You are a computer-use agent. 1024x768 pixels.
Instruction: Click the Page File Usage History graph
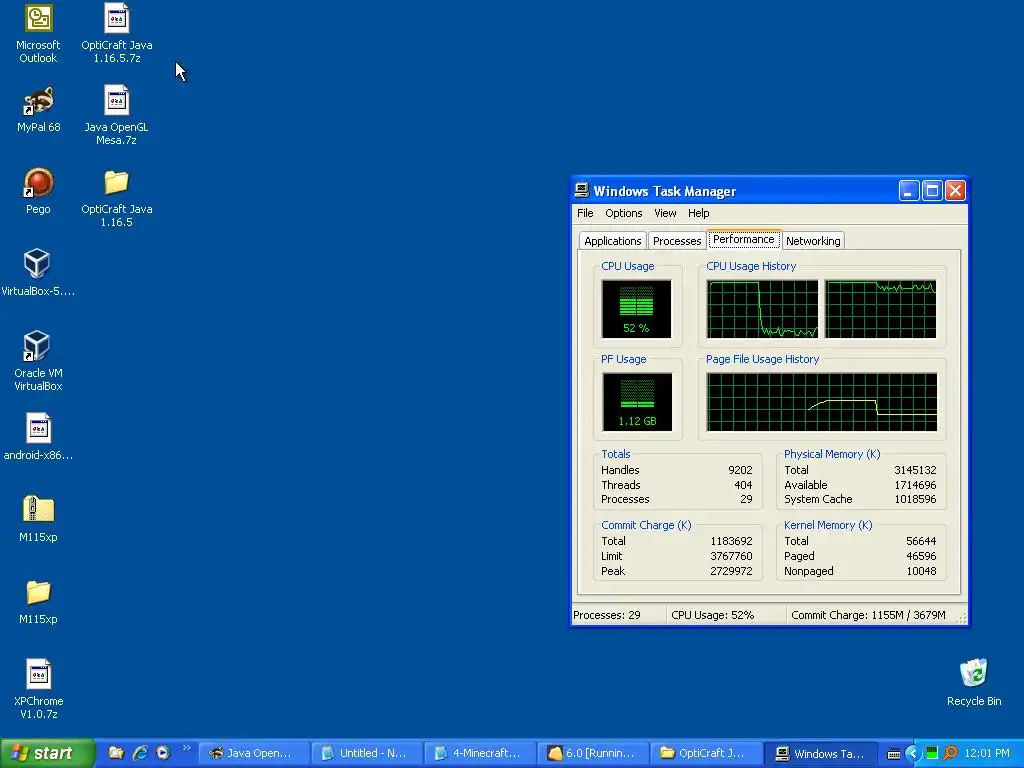click(x=822, y=402)
